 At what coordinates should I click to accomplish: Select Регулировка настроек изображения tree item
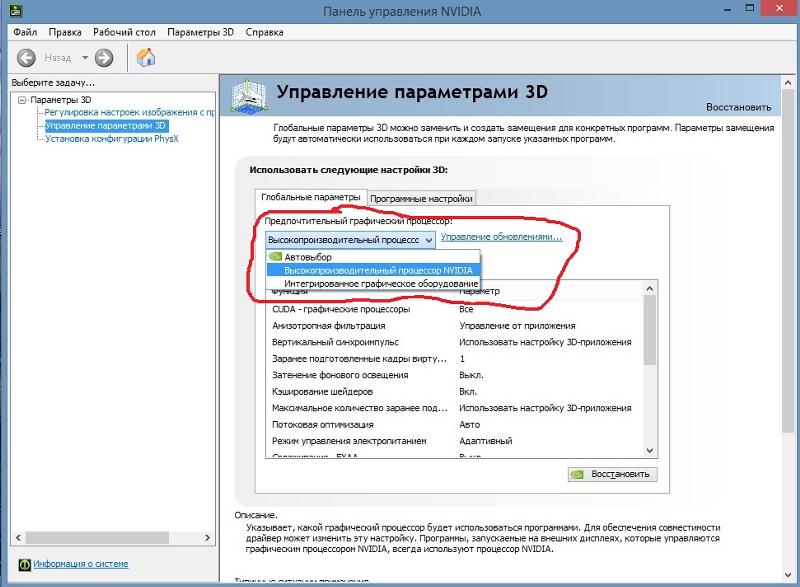click(129, 112)
